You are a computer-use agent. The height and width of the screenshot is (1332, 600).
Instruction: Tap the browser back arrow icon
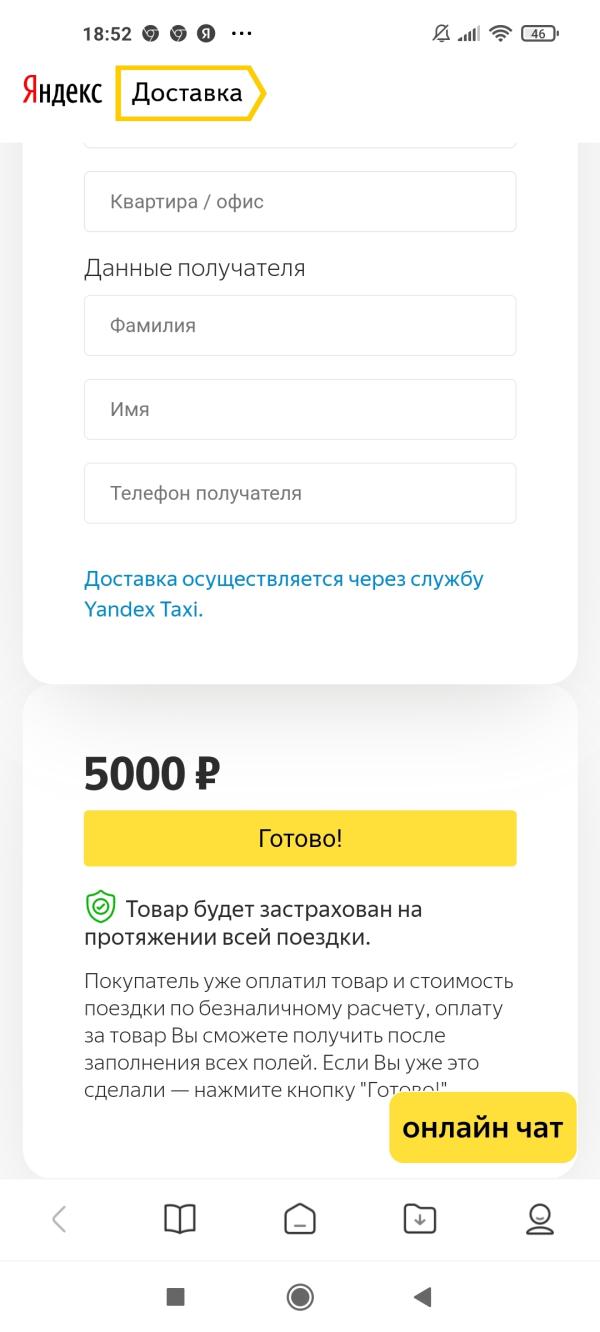(x=59, y=1218)
